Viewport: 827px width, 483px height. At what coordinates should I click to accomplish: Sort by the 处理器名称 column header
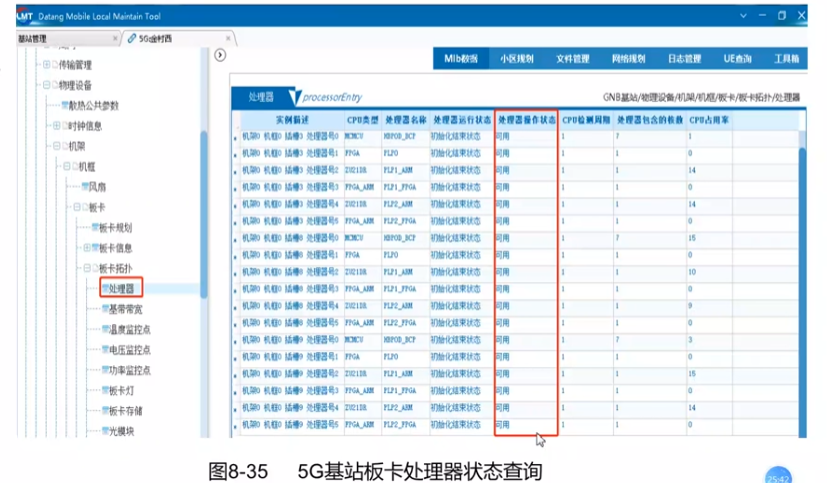pos(405,120)
